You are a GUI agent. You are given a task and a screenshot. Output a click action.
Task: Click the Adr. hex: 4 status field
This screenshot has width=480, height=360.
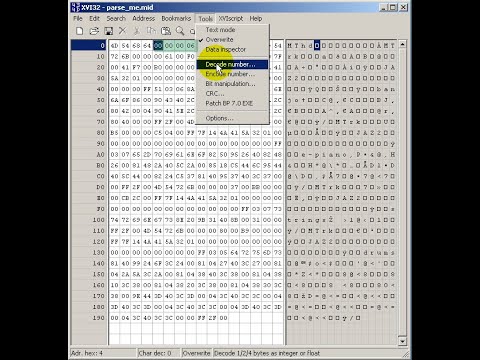coord(103,353)
